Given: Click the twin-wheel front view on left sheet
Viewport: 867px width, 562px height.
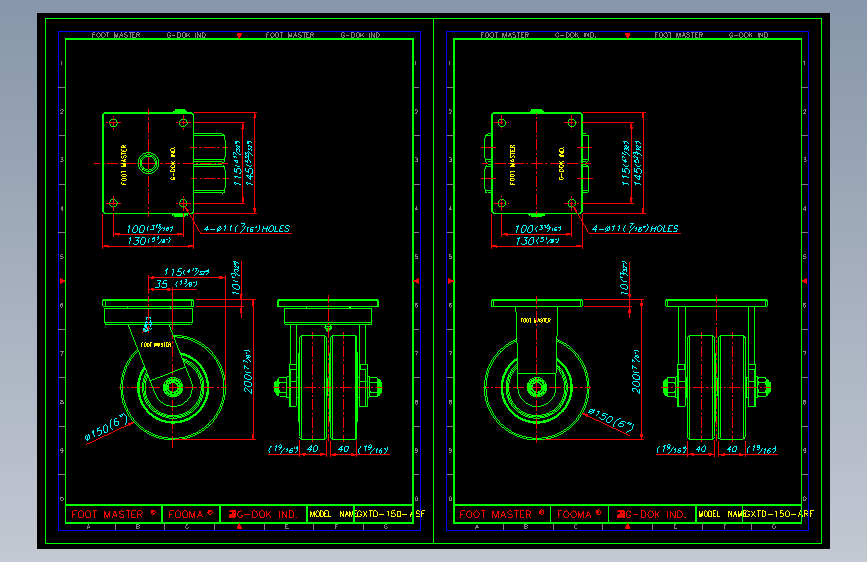Looking at the screenshot, I should tap(328, 370).
